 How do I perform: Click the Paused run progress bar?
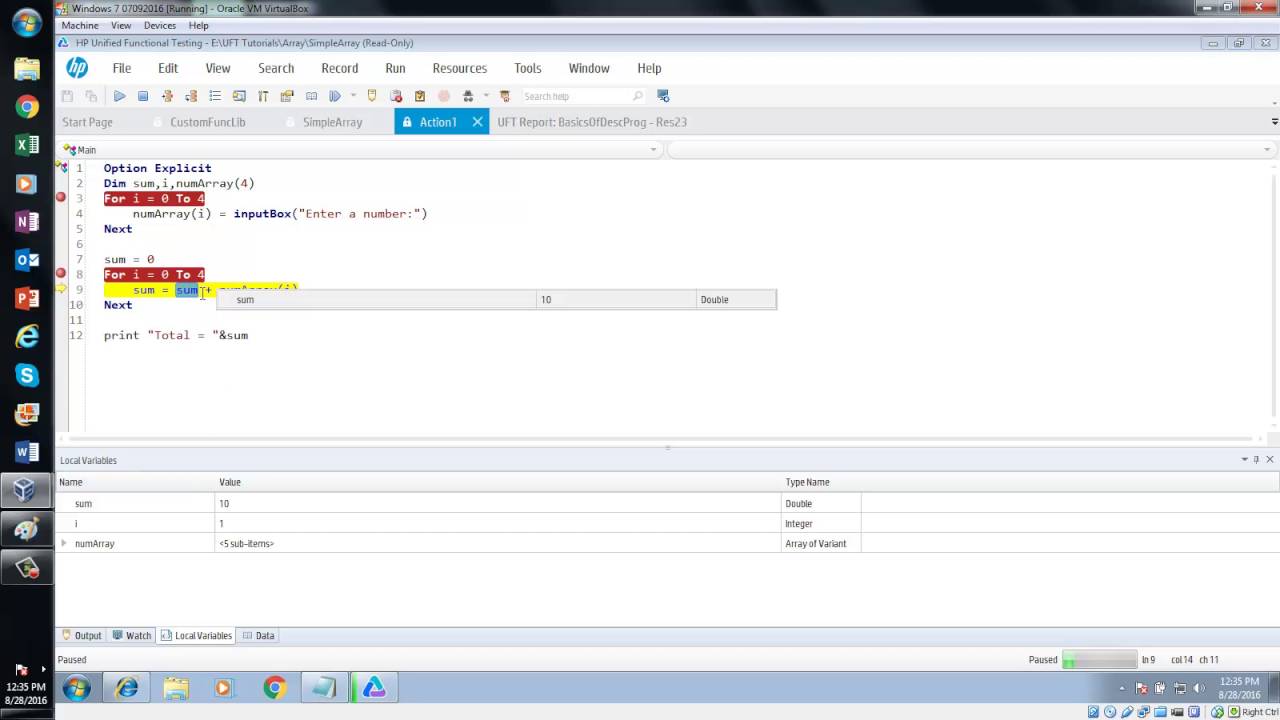point(1099,660)
